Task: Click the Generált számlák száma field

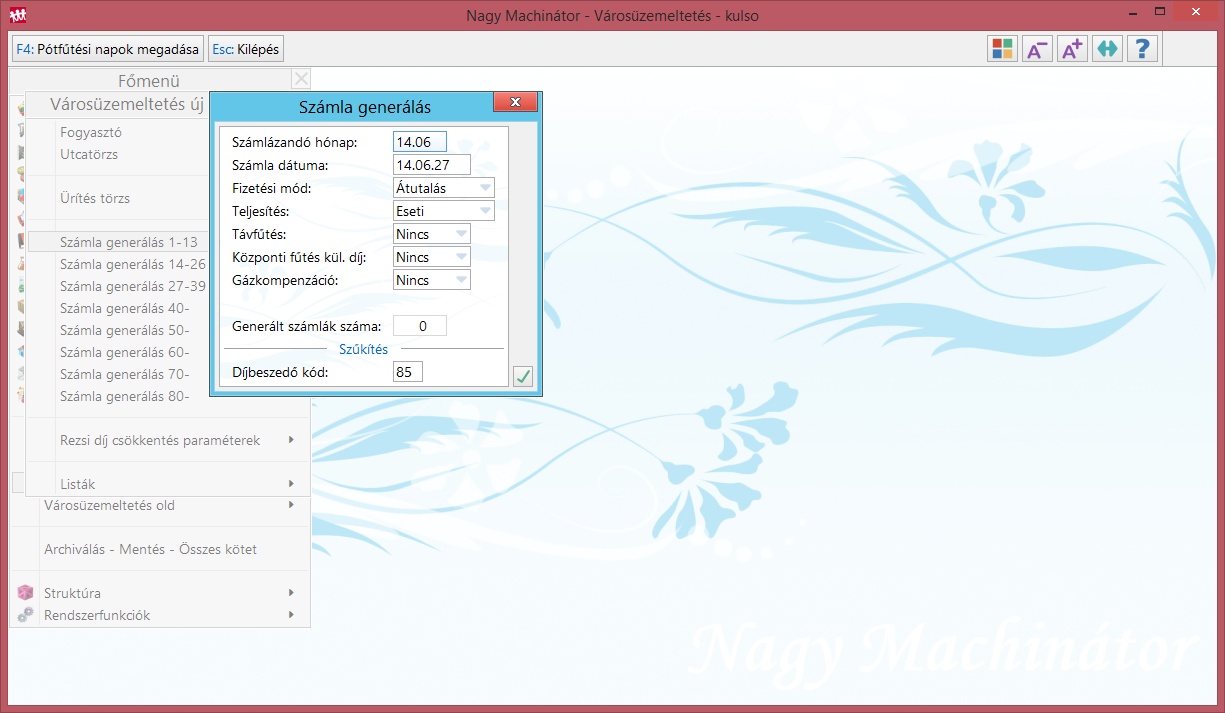Action: click(x=420, y=326)
